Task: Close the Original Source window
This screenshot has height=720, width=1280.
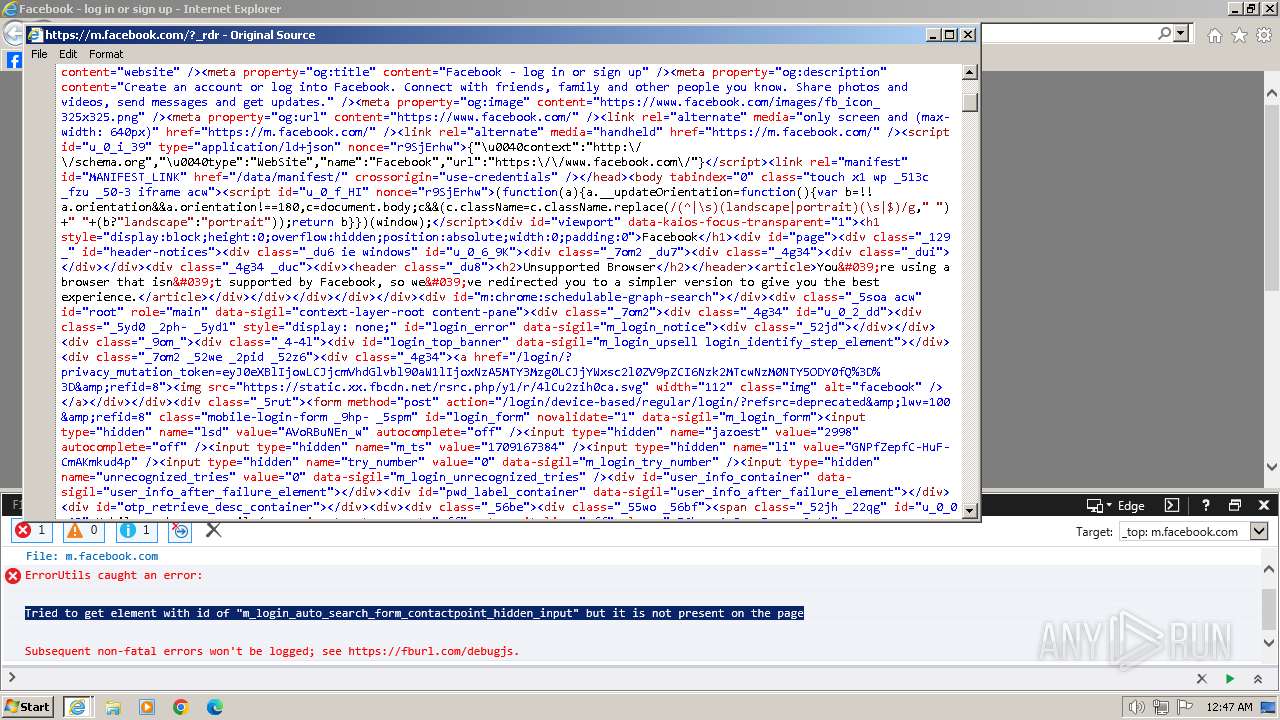Action: pos(968,34)
